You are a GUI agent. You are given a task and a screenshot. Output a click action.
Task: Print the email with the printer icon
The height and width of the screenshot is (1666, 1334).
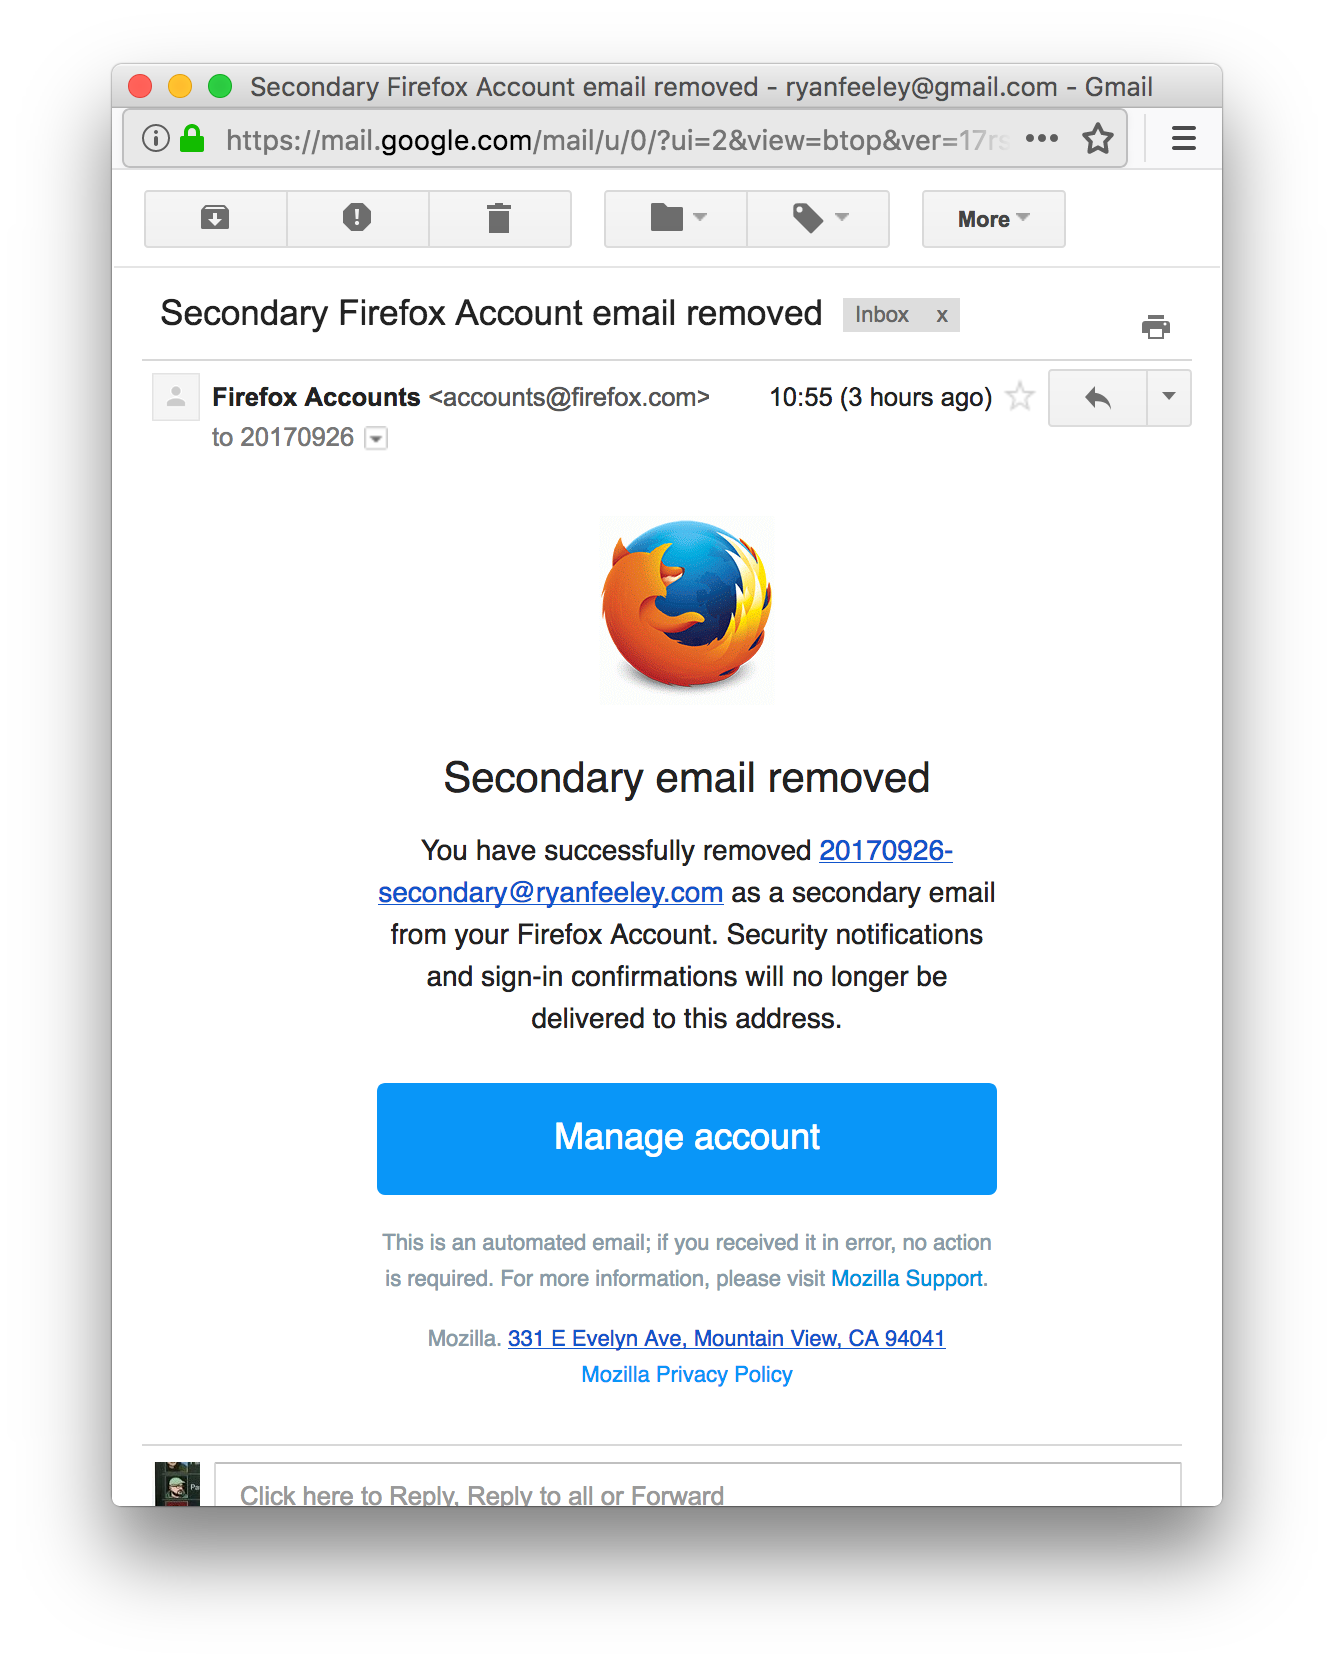1156,326
